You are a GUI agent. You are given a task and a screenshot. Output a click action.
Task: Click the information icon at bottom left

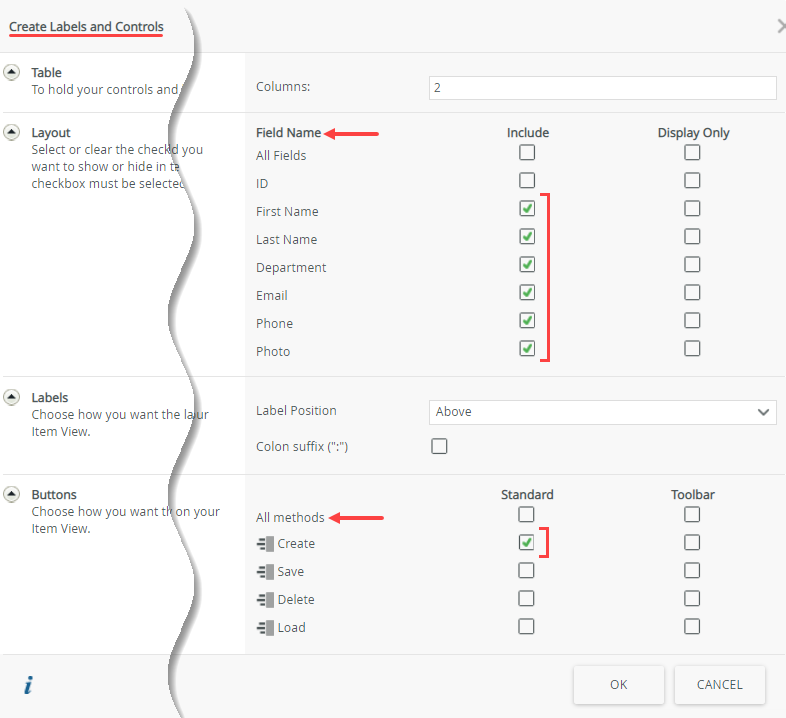(29, 685)
